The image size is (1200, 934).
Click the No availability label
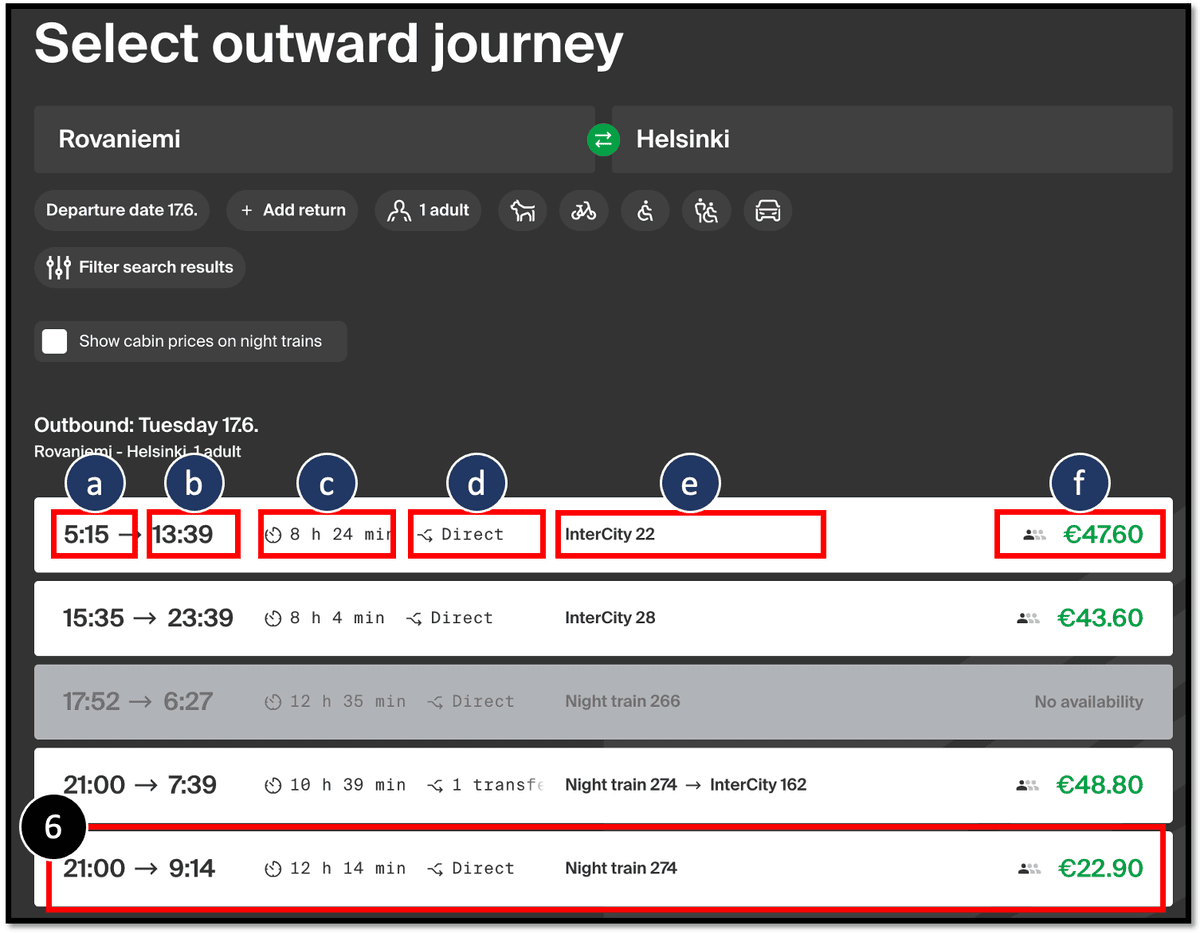[x=1089, y=702]
